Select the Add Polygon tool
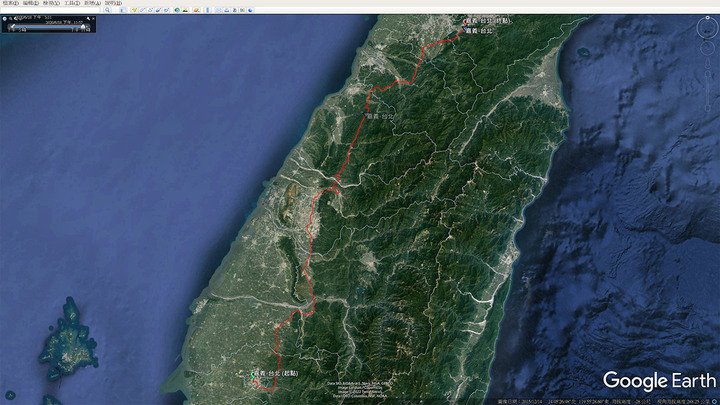This screenshot has height=405, width=720. (142, 10)
